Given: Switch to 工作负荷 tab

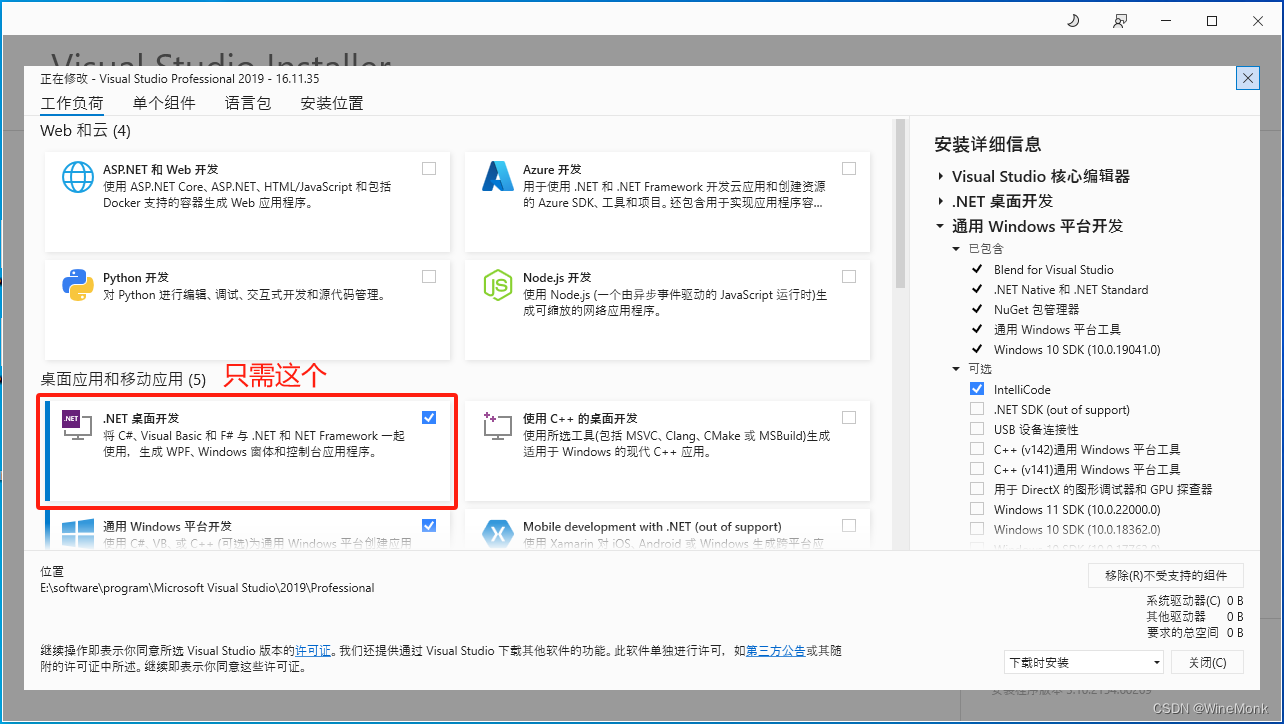Looking at the screenshot, I should [x=72, y=103].
